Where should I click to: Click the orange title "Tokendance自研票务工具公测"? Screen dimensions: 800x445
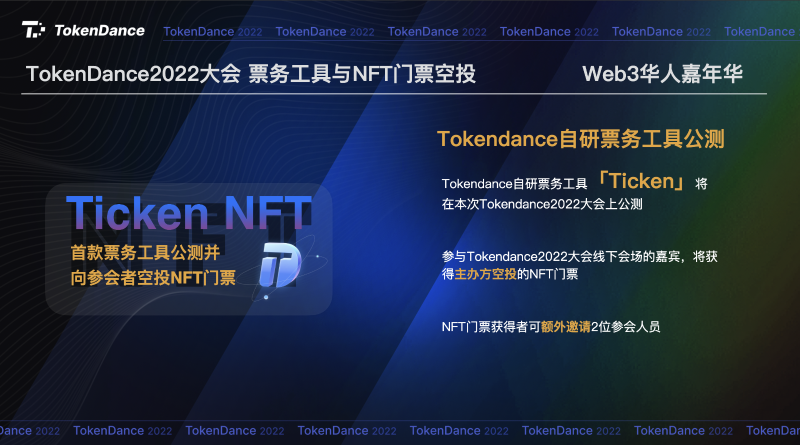[x=581, y=139]
